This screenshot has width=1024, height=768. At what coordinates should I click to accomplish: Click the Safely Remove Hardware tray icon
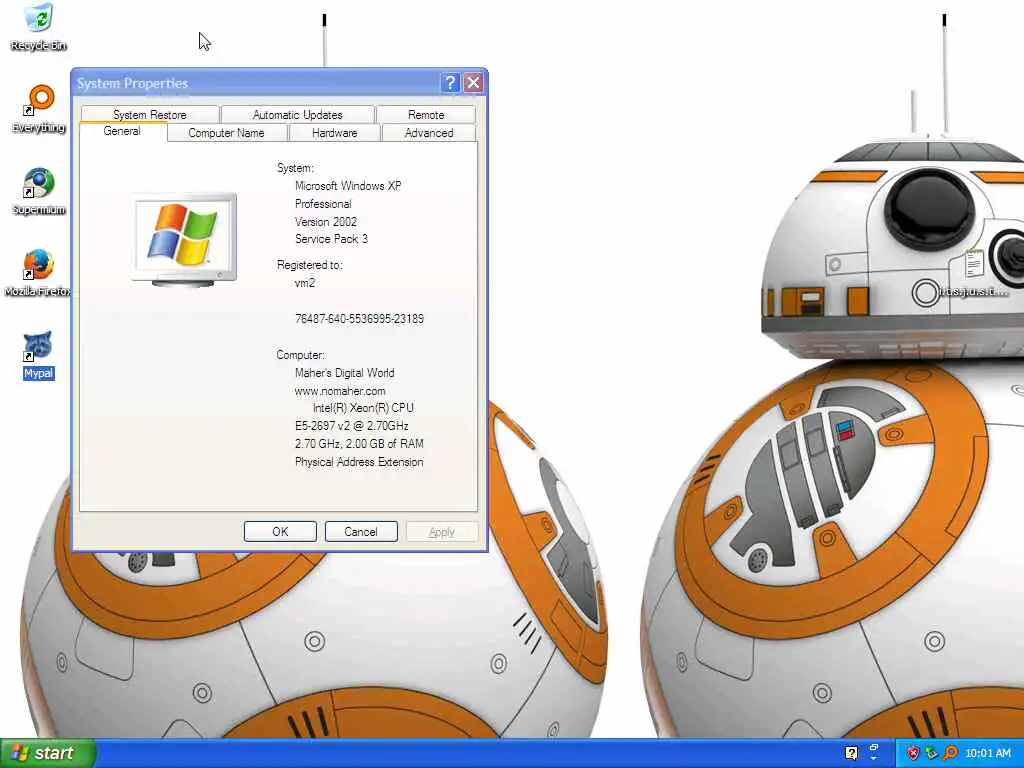(931, 753)
